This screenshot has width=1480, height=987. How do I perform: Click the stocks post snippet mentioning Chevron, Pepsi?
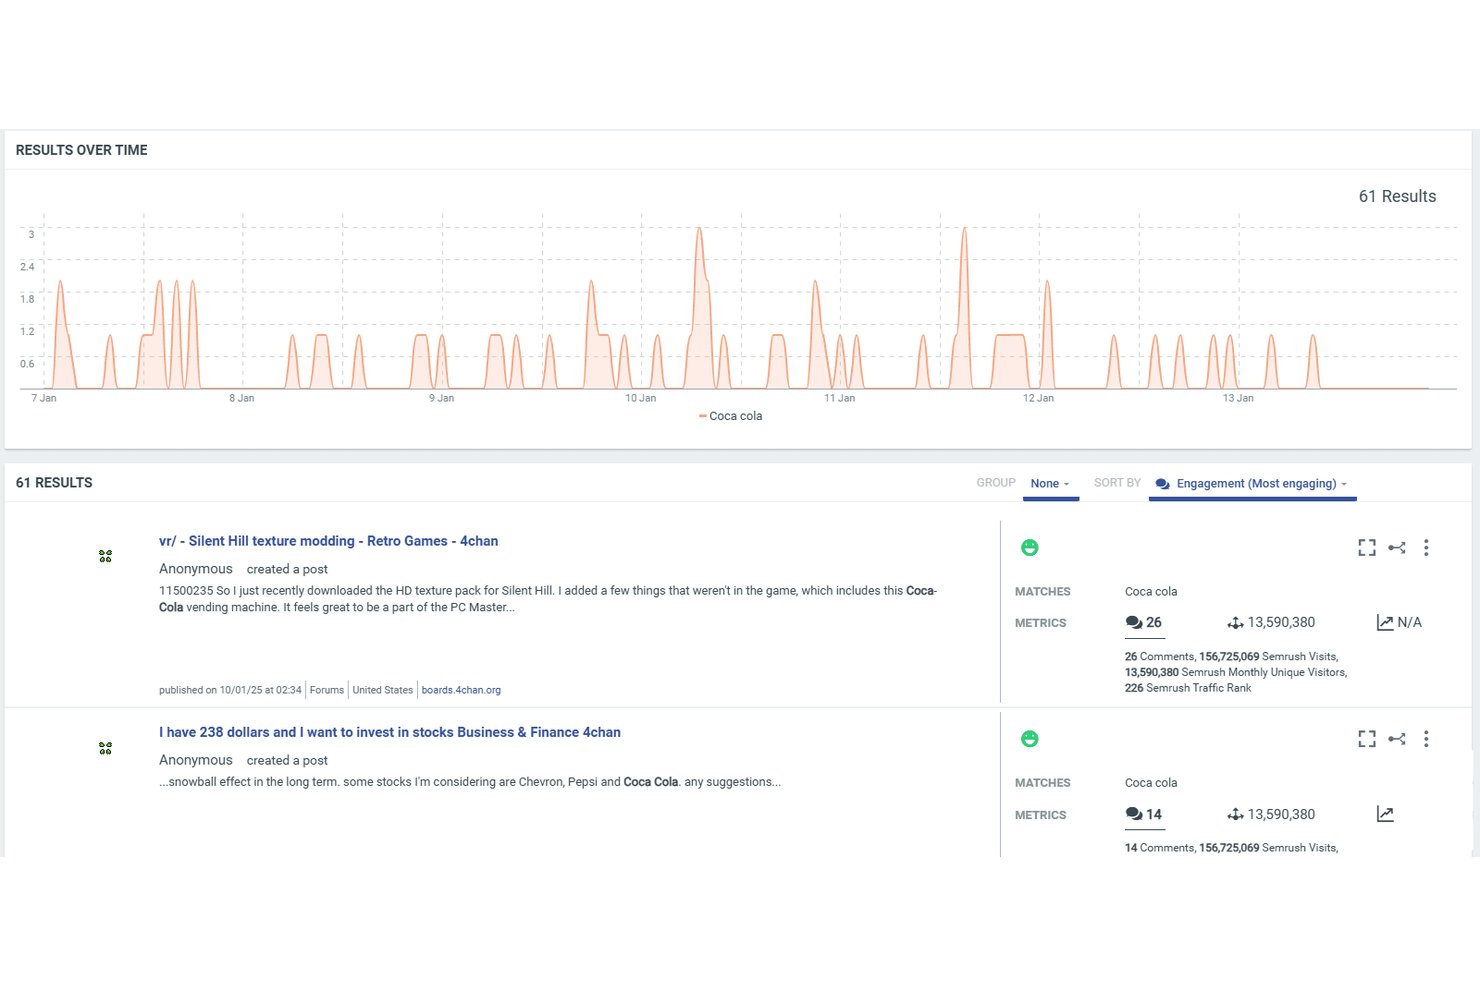click(x=470, y=782)
